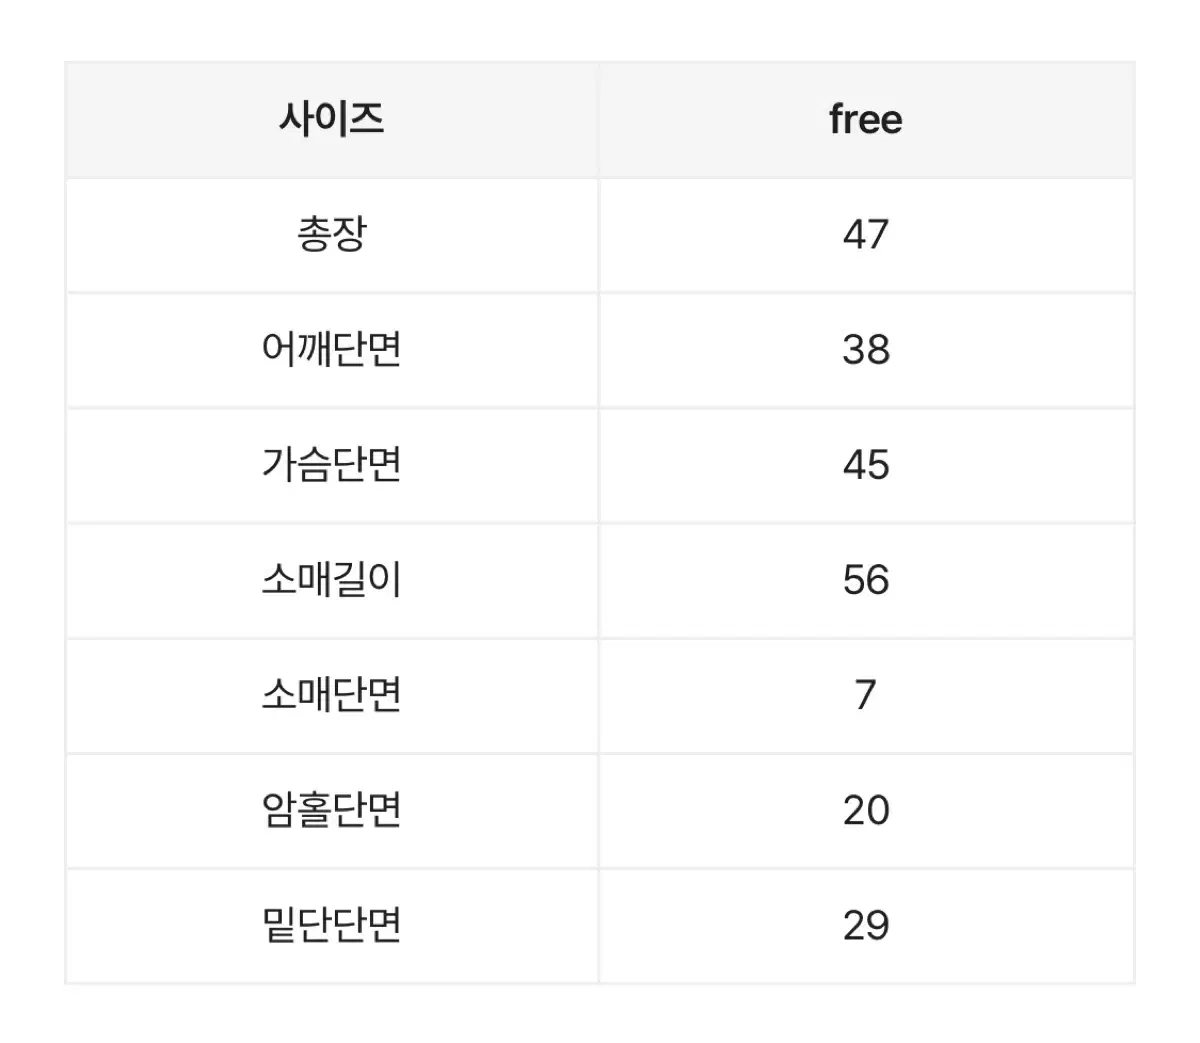Select the 어깨단면 row label
The image size is (1200, 1043).
(332, 350)
